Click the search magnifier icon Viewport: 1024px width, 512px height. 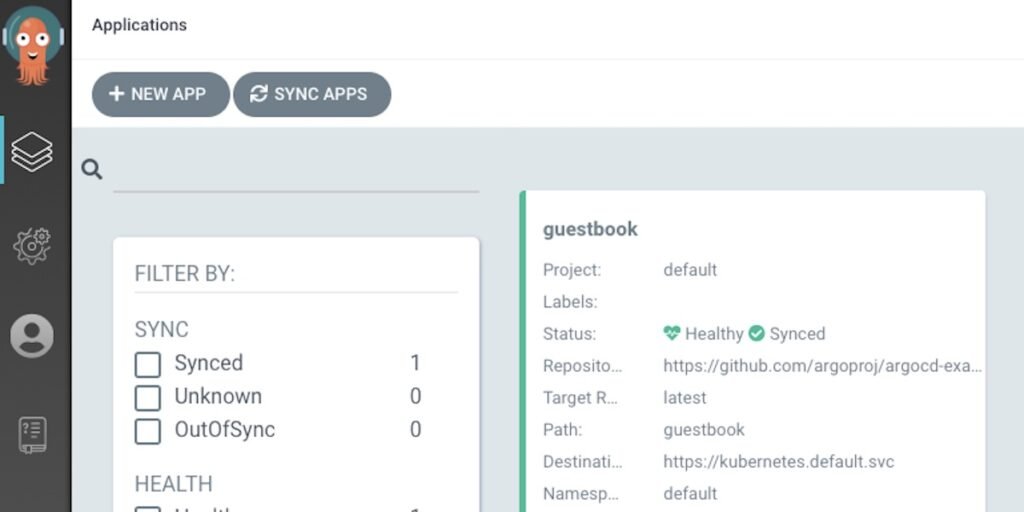(92, 170)
